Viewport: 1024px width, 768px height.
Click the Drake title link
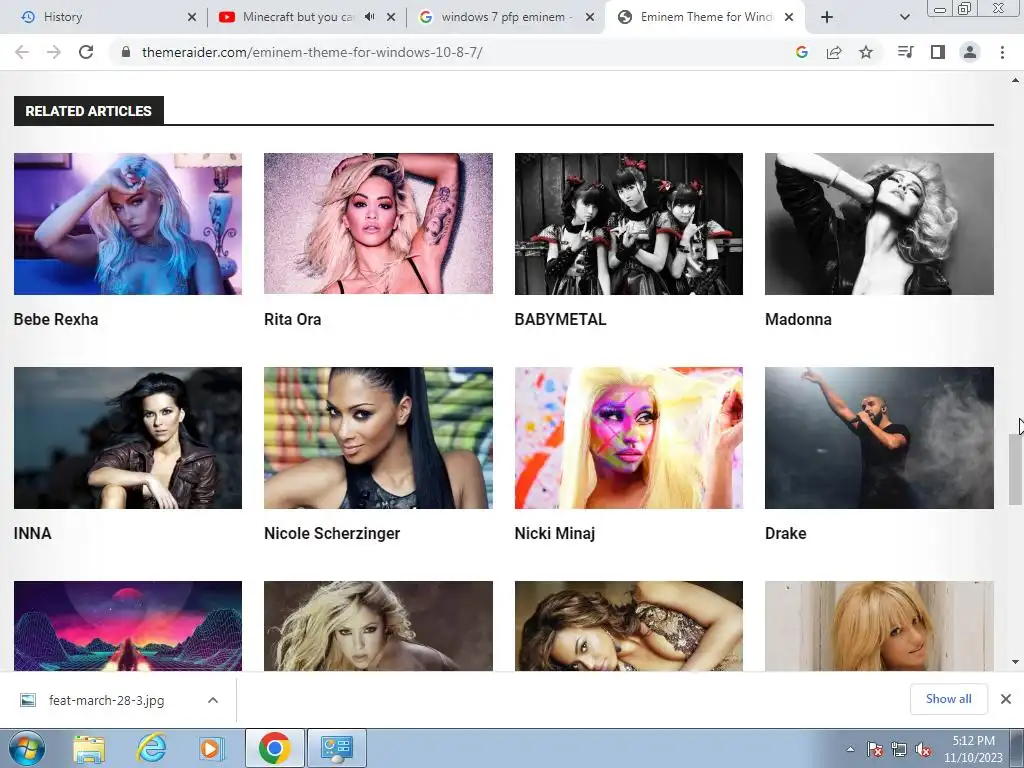tap(786, 533)
